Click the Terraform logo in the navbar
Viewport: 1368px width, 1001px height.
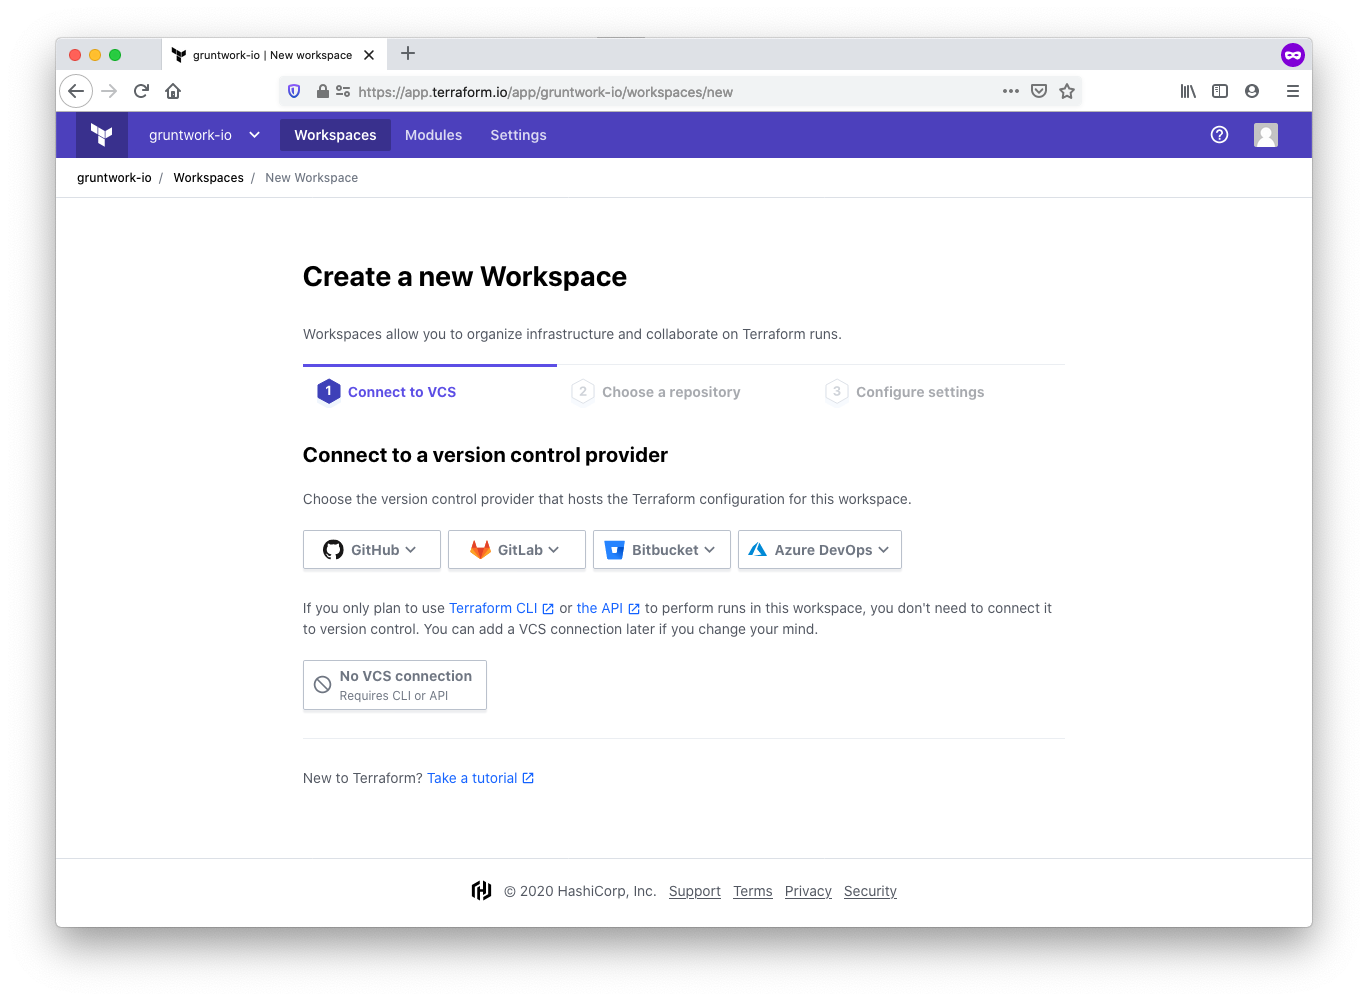[101, 134]
